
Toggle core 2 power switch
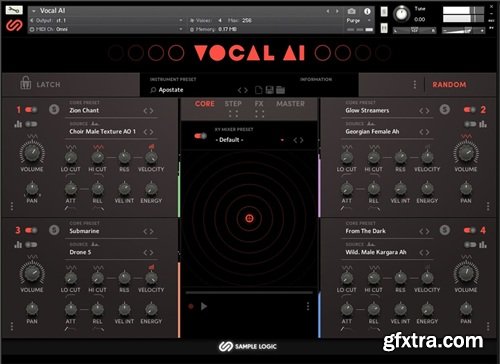tap(470, 110)
